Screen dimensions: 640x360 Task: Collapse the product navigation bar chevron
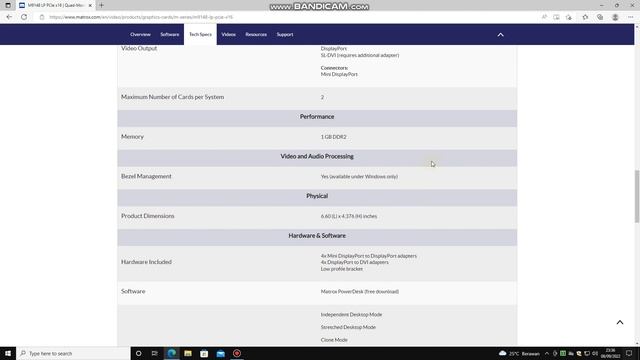[500, 35]
